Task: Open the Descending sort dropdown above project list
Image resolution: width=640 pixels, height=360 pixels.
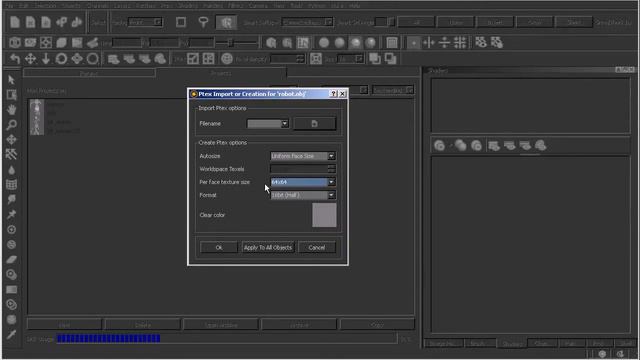Action: coord(393,90)
